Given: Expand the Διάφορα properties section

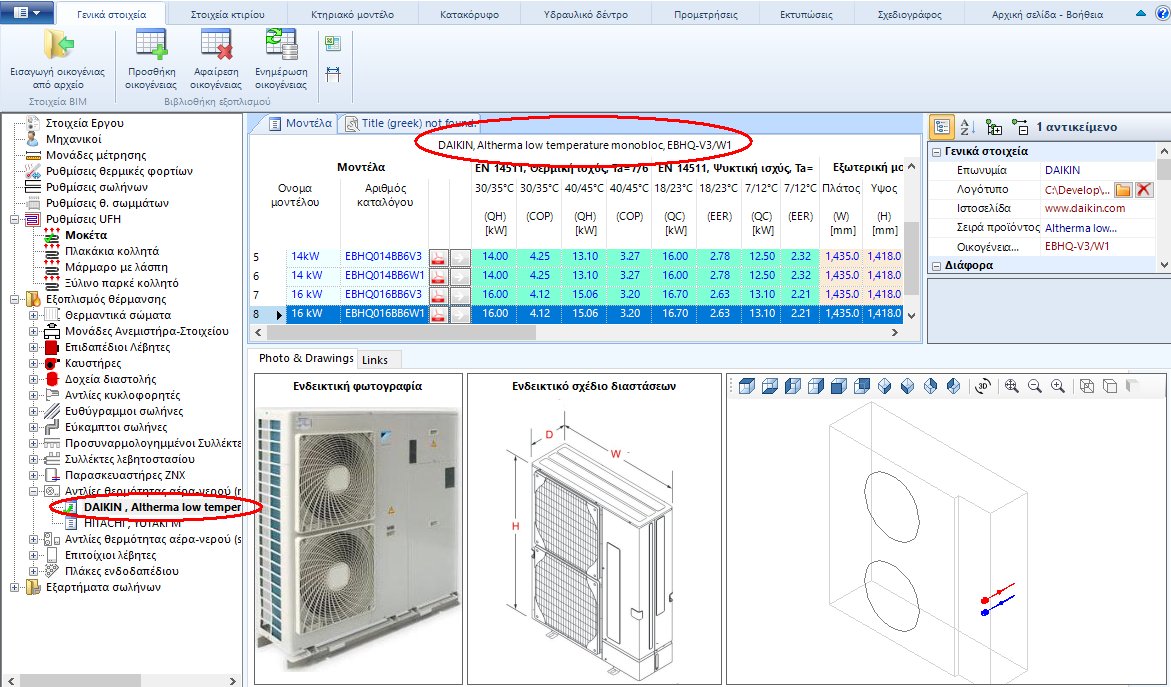Looking at the screenshot, I should 936,265.
